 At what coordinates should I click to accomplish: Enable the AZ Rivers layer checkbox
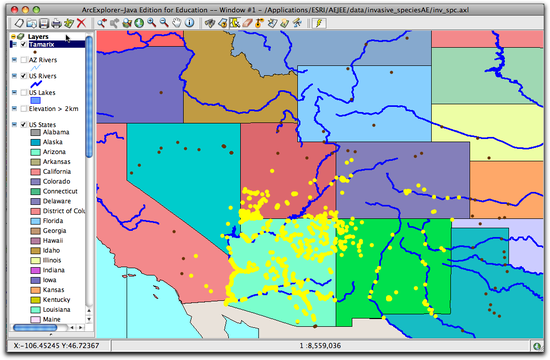24,60
